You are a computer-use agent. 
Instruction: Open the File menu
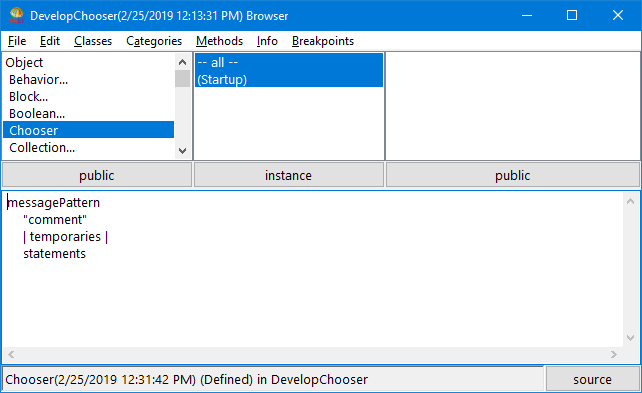pos(17,41)
